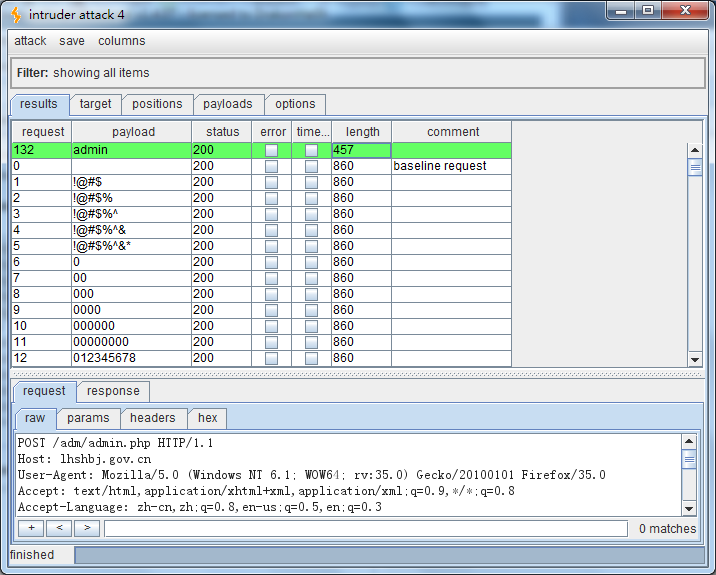The height and width of the screenshot is (575, 716).
Task: Results table scroll down arrow
Action: [x=695, y=359]
